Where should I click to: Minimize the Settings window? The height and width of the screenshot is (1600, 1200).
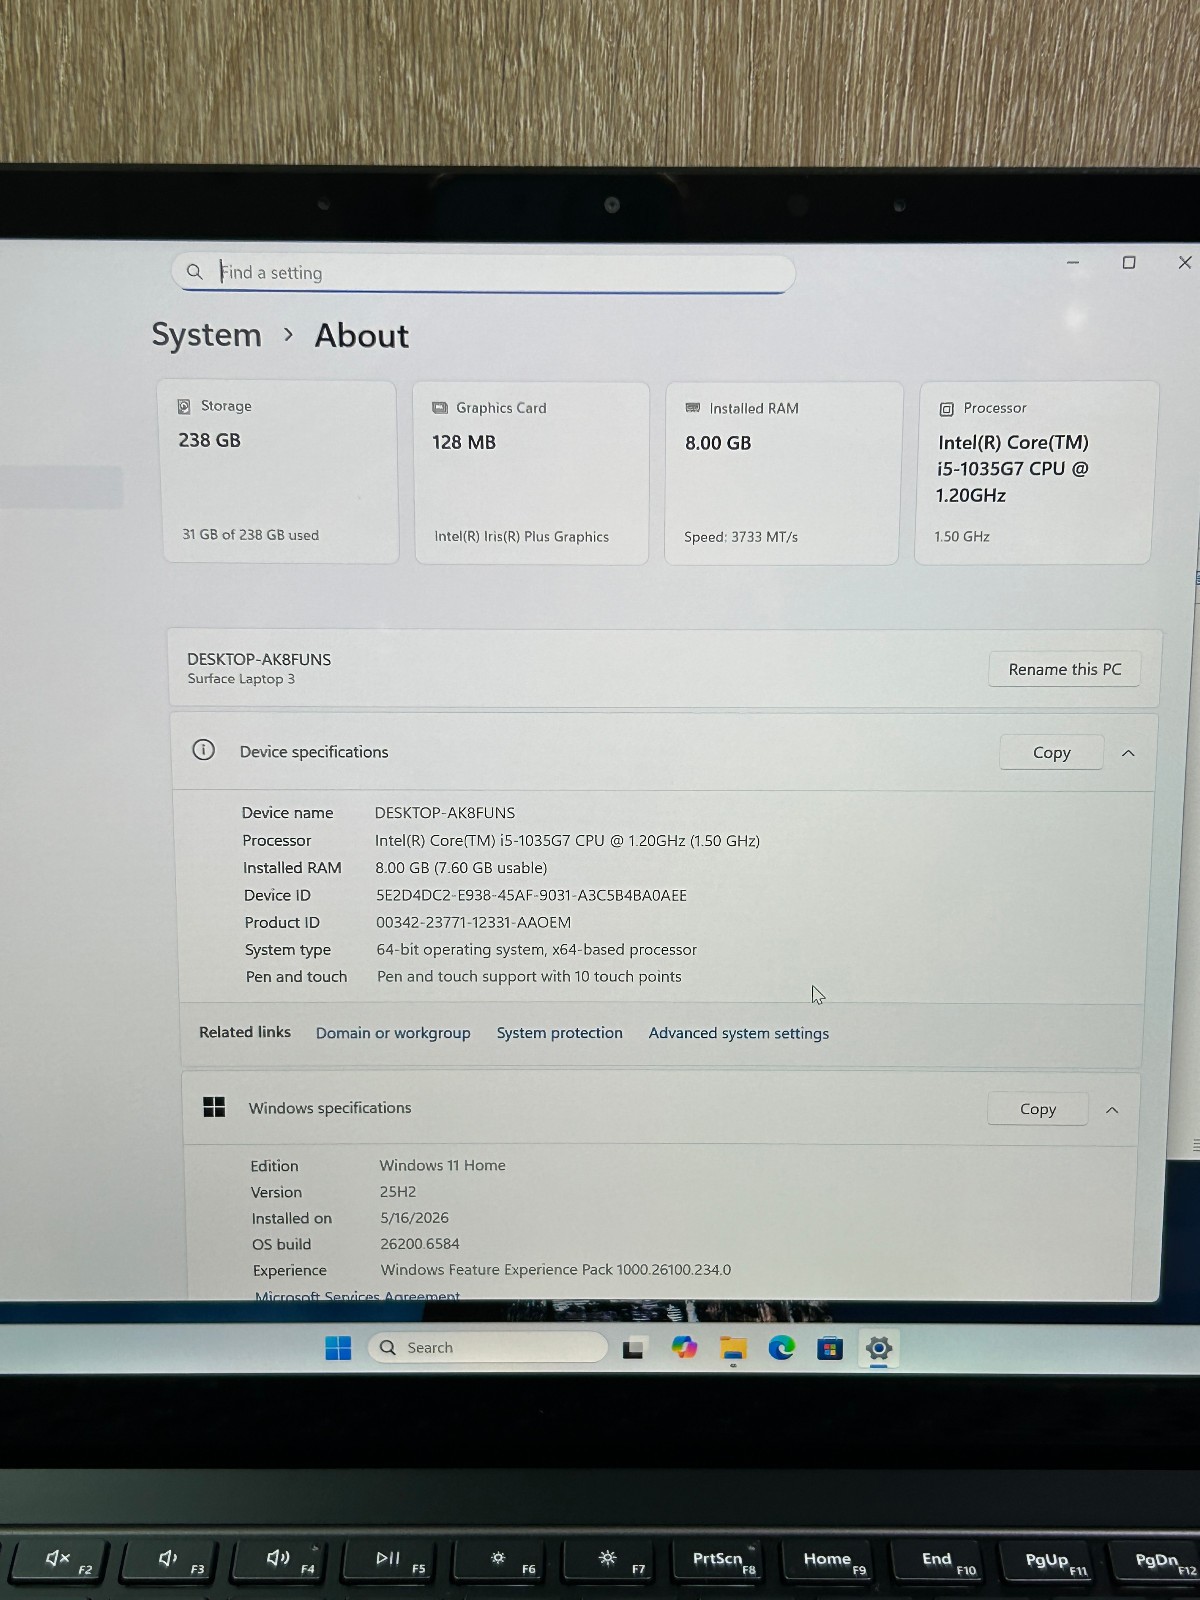pos(1073,262)
